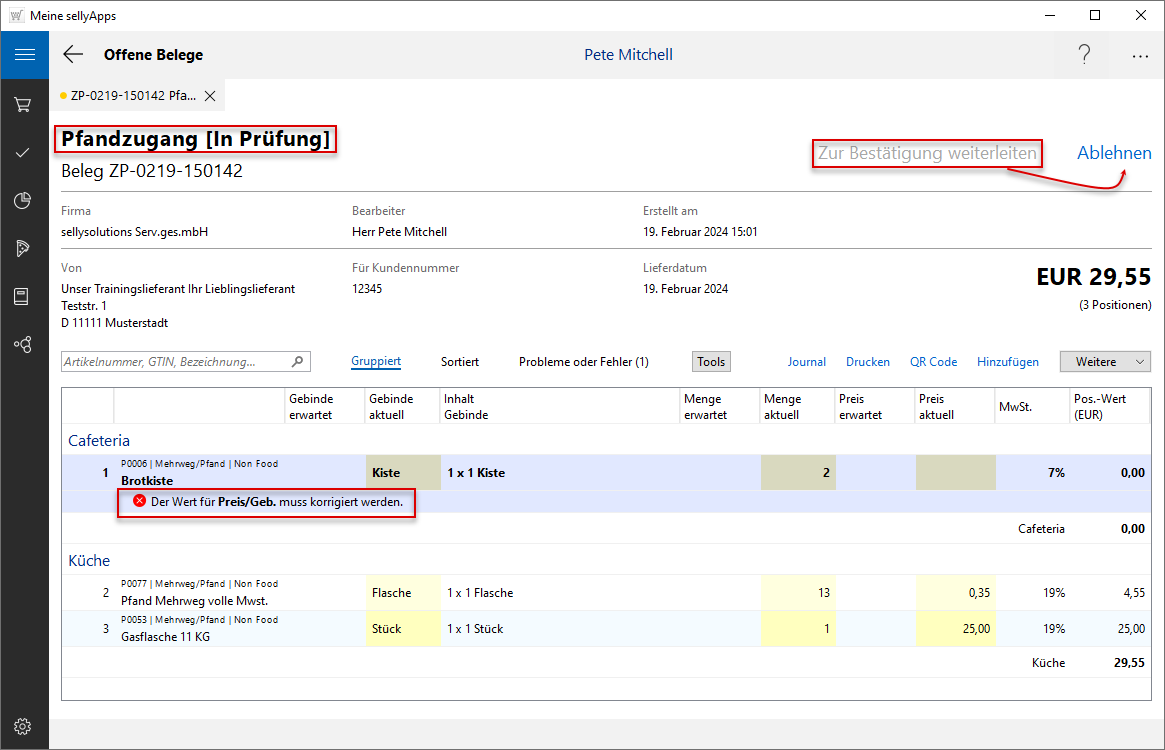
Task: Click the Ablehnen link
Action: [1114, 153]
